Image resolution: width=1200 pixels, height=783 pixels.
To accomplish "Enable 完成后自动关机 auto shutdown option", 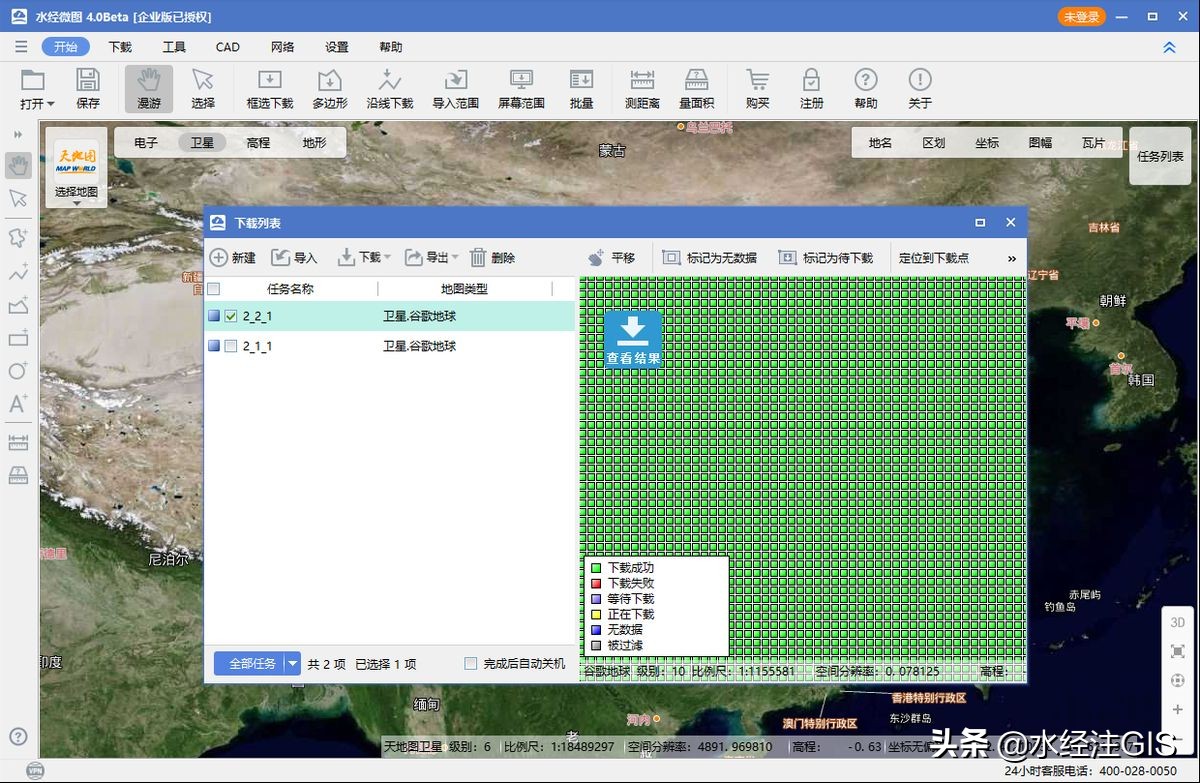I will (469, 663).
